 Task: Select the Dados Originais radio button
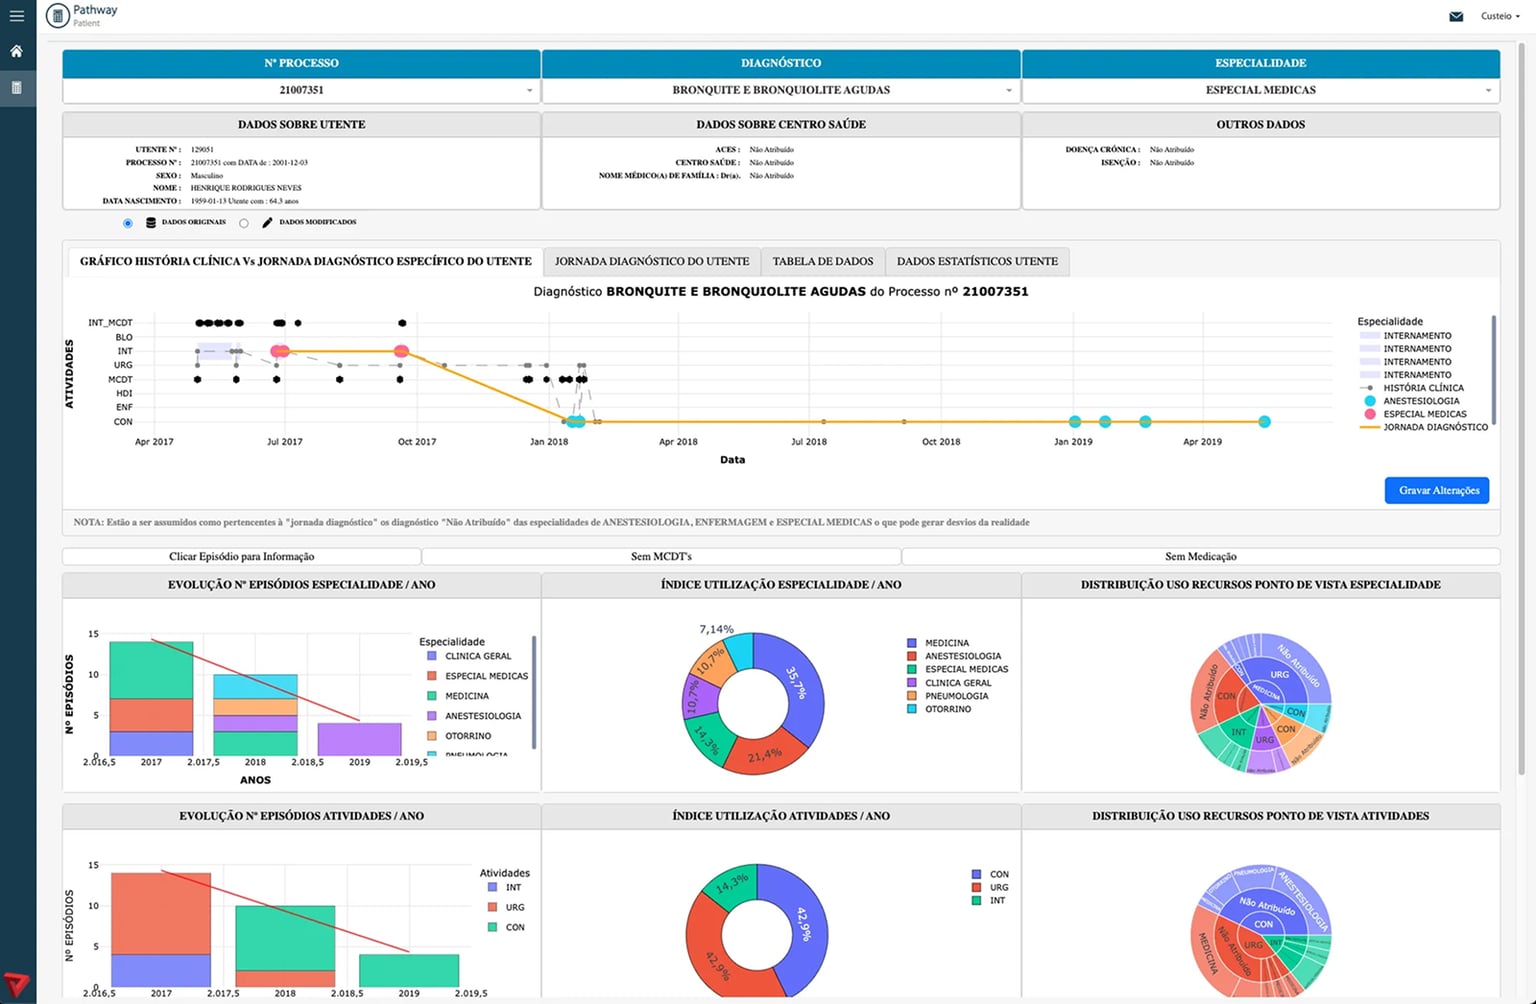point(128,223)
